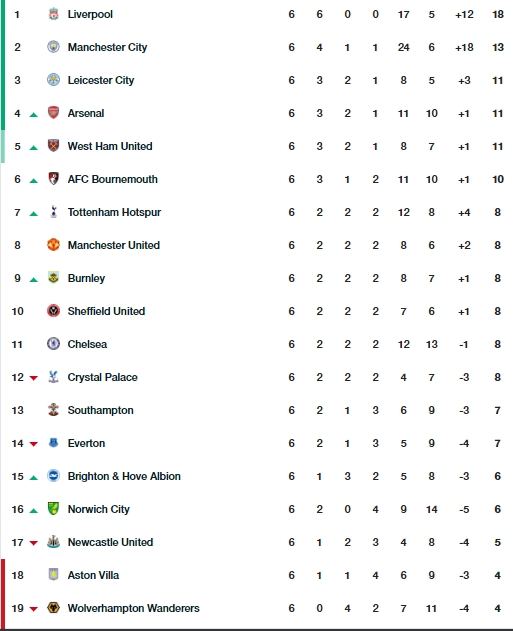Open the Southampton team link
The height and width of the screenshot is (631, 513).
(101, 410)
